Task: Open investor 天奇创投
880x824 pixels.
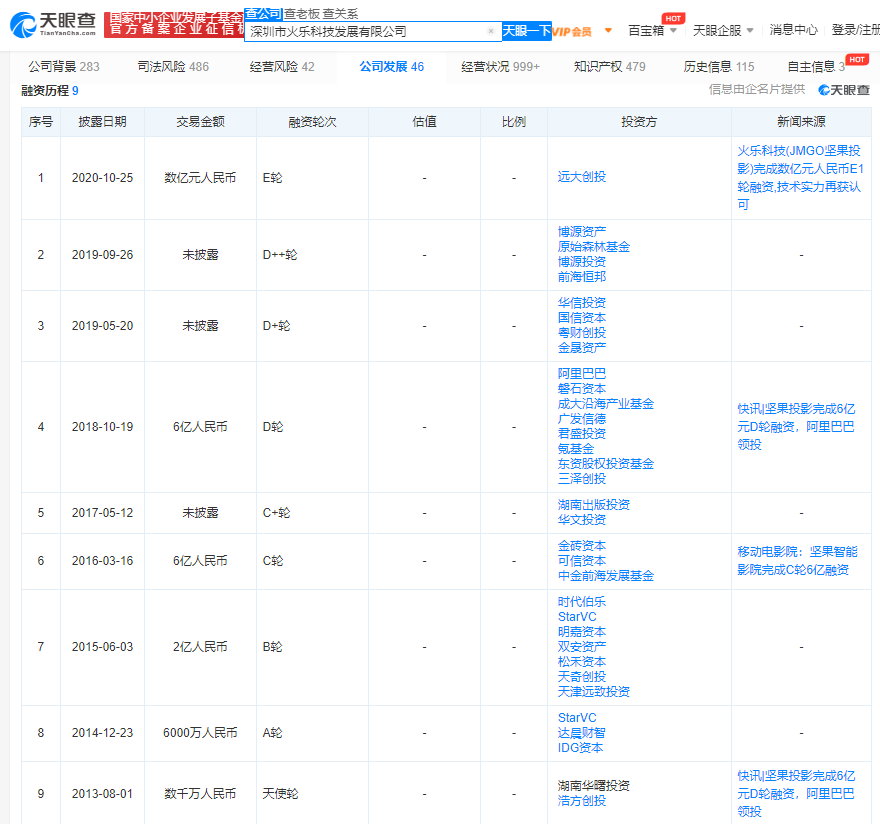Action: [581, 677]
